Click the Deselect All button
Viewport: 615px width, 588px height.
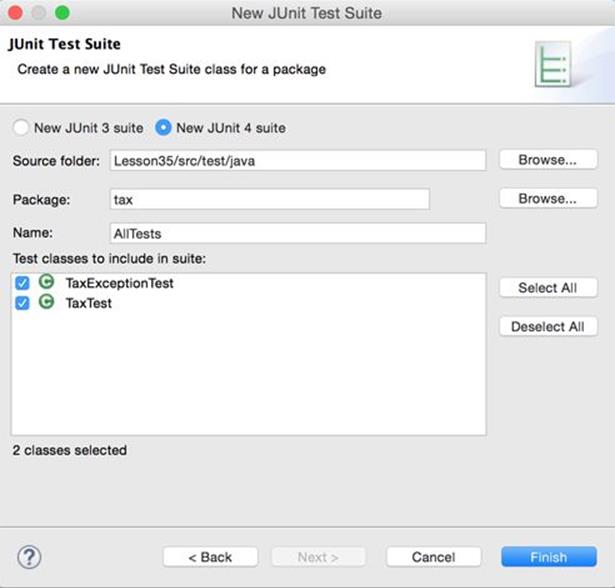tap(548, 326)
